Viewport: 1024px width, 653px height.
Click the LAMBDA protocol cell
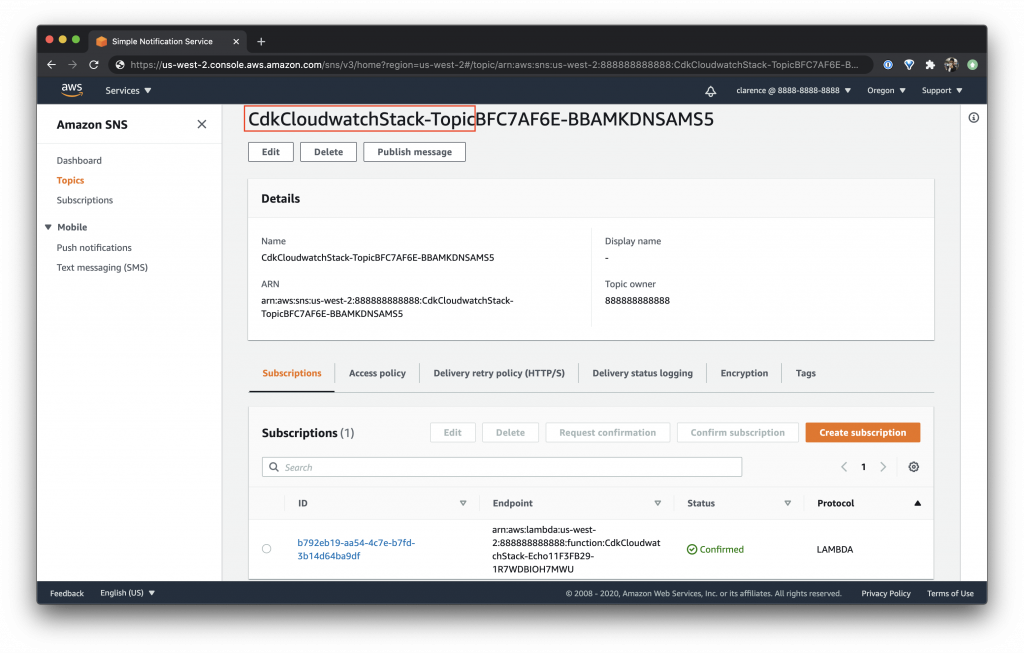835,549
